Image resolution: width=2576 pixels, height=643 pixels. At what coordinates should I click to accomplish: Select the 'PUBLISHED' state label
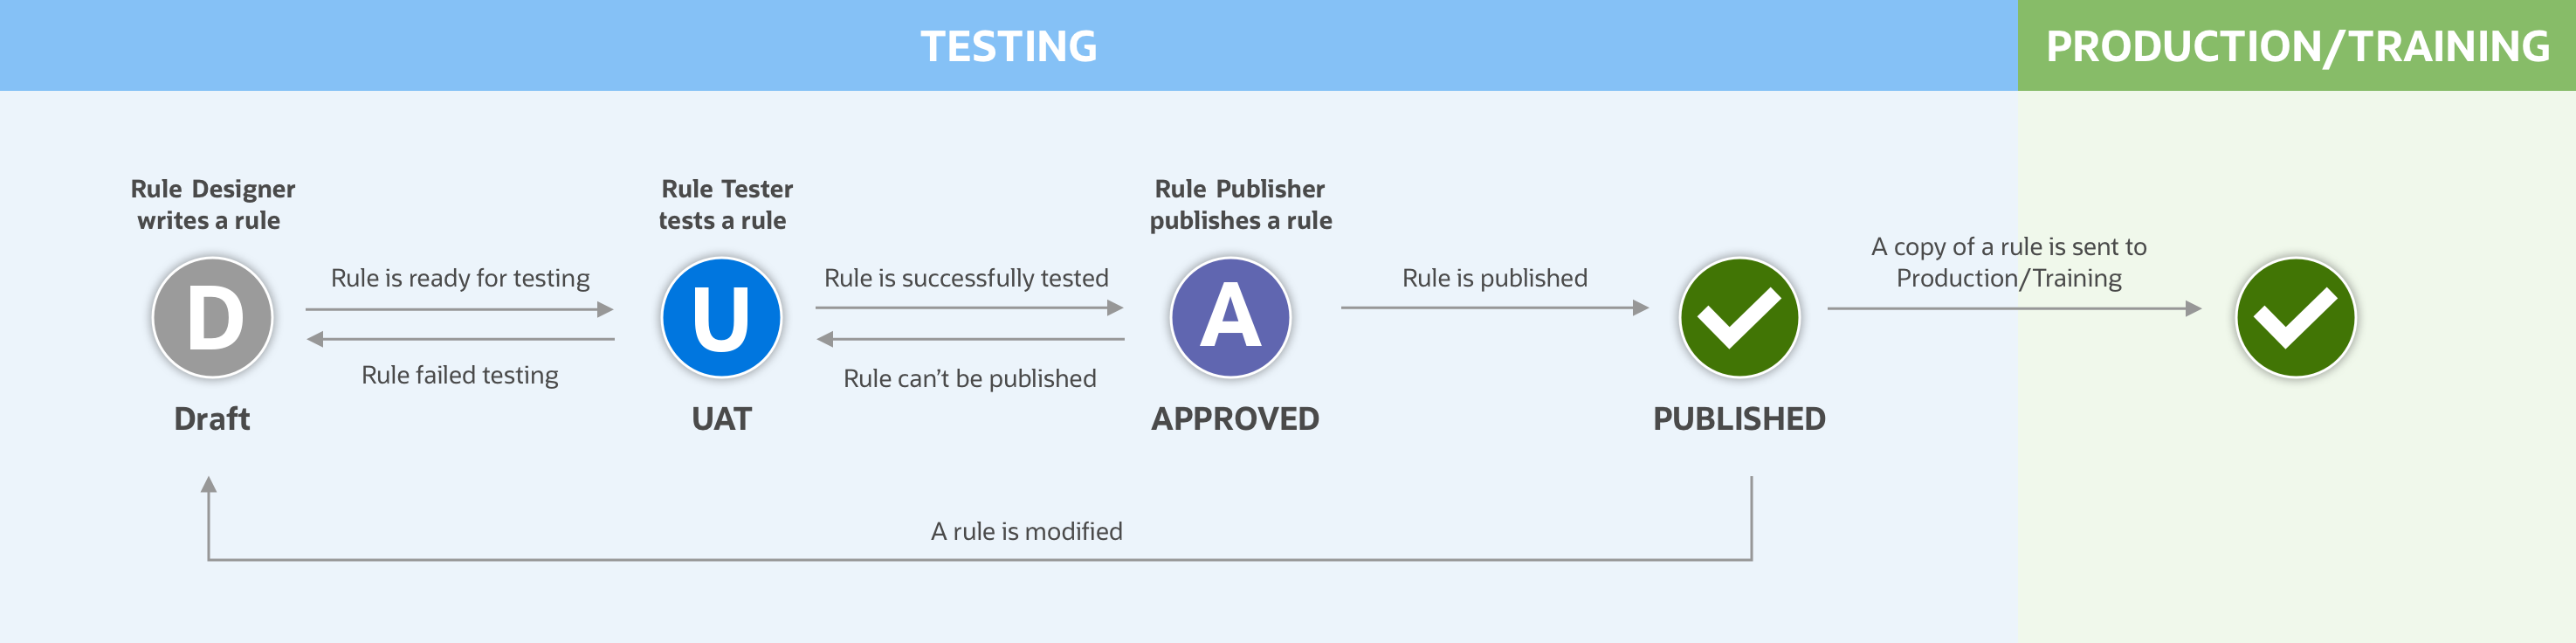[x=1739, y=419]
